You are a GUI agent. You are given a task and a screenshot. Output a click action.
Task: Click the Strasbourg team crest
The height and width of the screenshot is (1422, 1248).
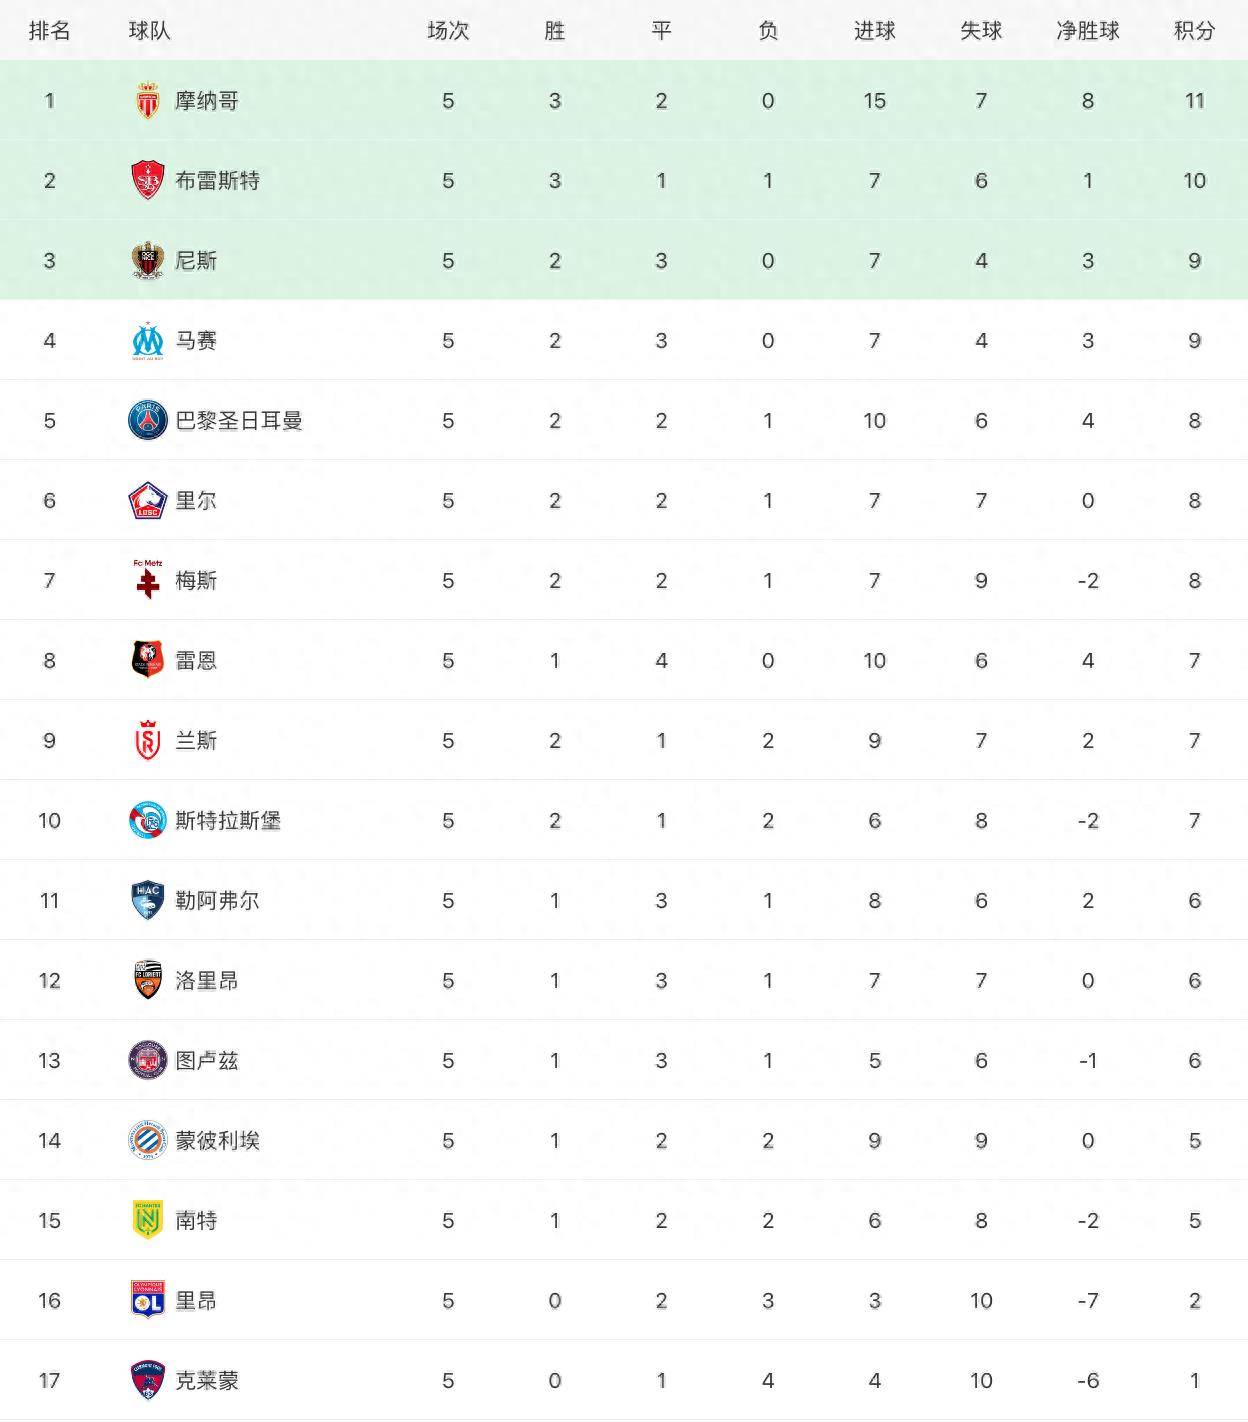pos(148,820)
